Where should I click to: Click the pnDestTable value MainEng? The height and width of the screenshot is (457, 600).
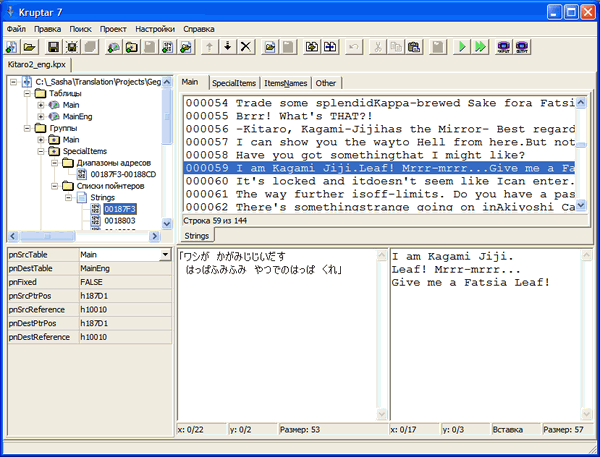(x=125, y=268)
